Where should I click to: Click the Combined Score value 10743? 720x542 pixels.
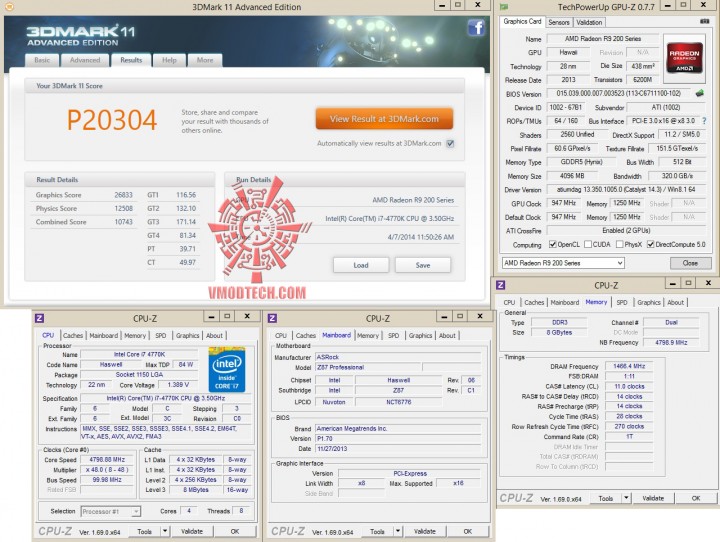[123, 222]
